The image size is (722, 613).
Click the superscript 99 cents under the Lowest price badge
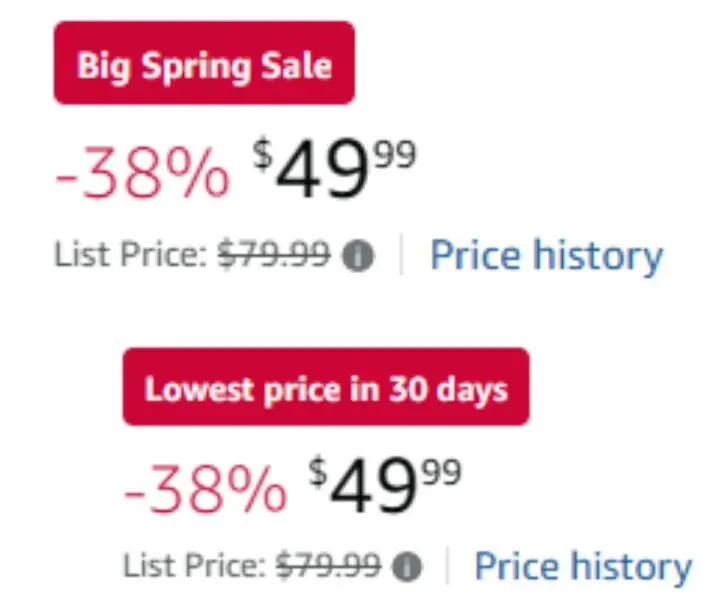tap(440, 470)
